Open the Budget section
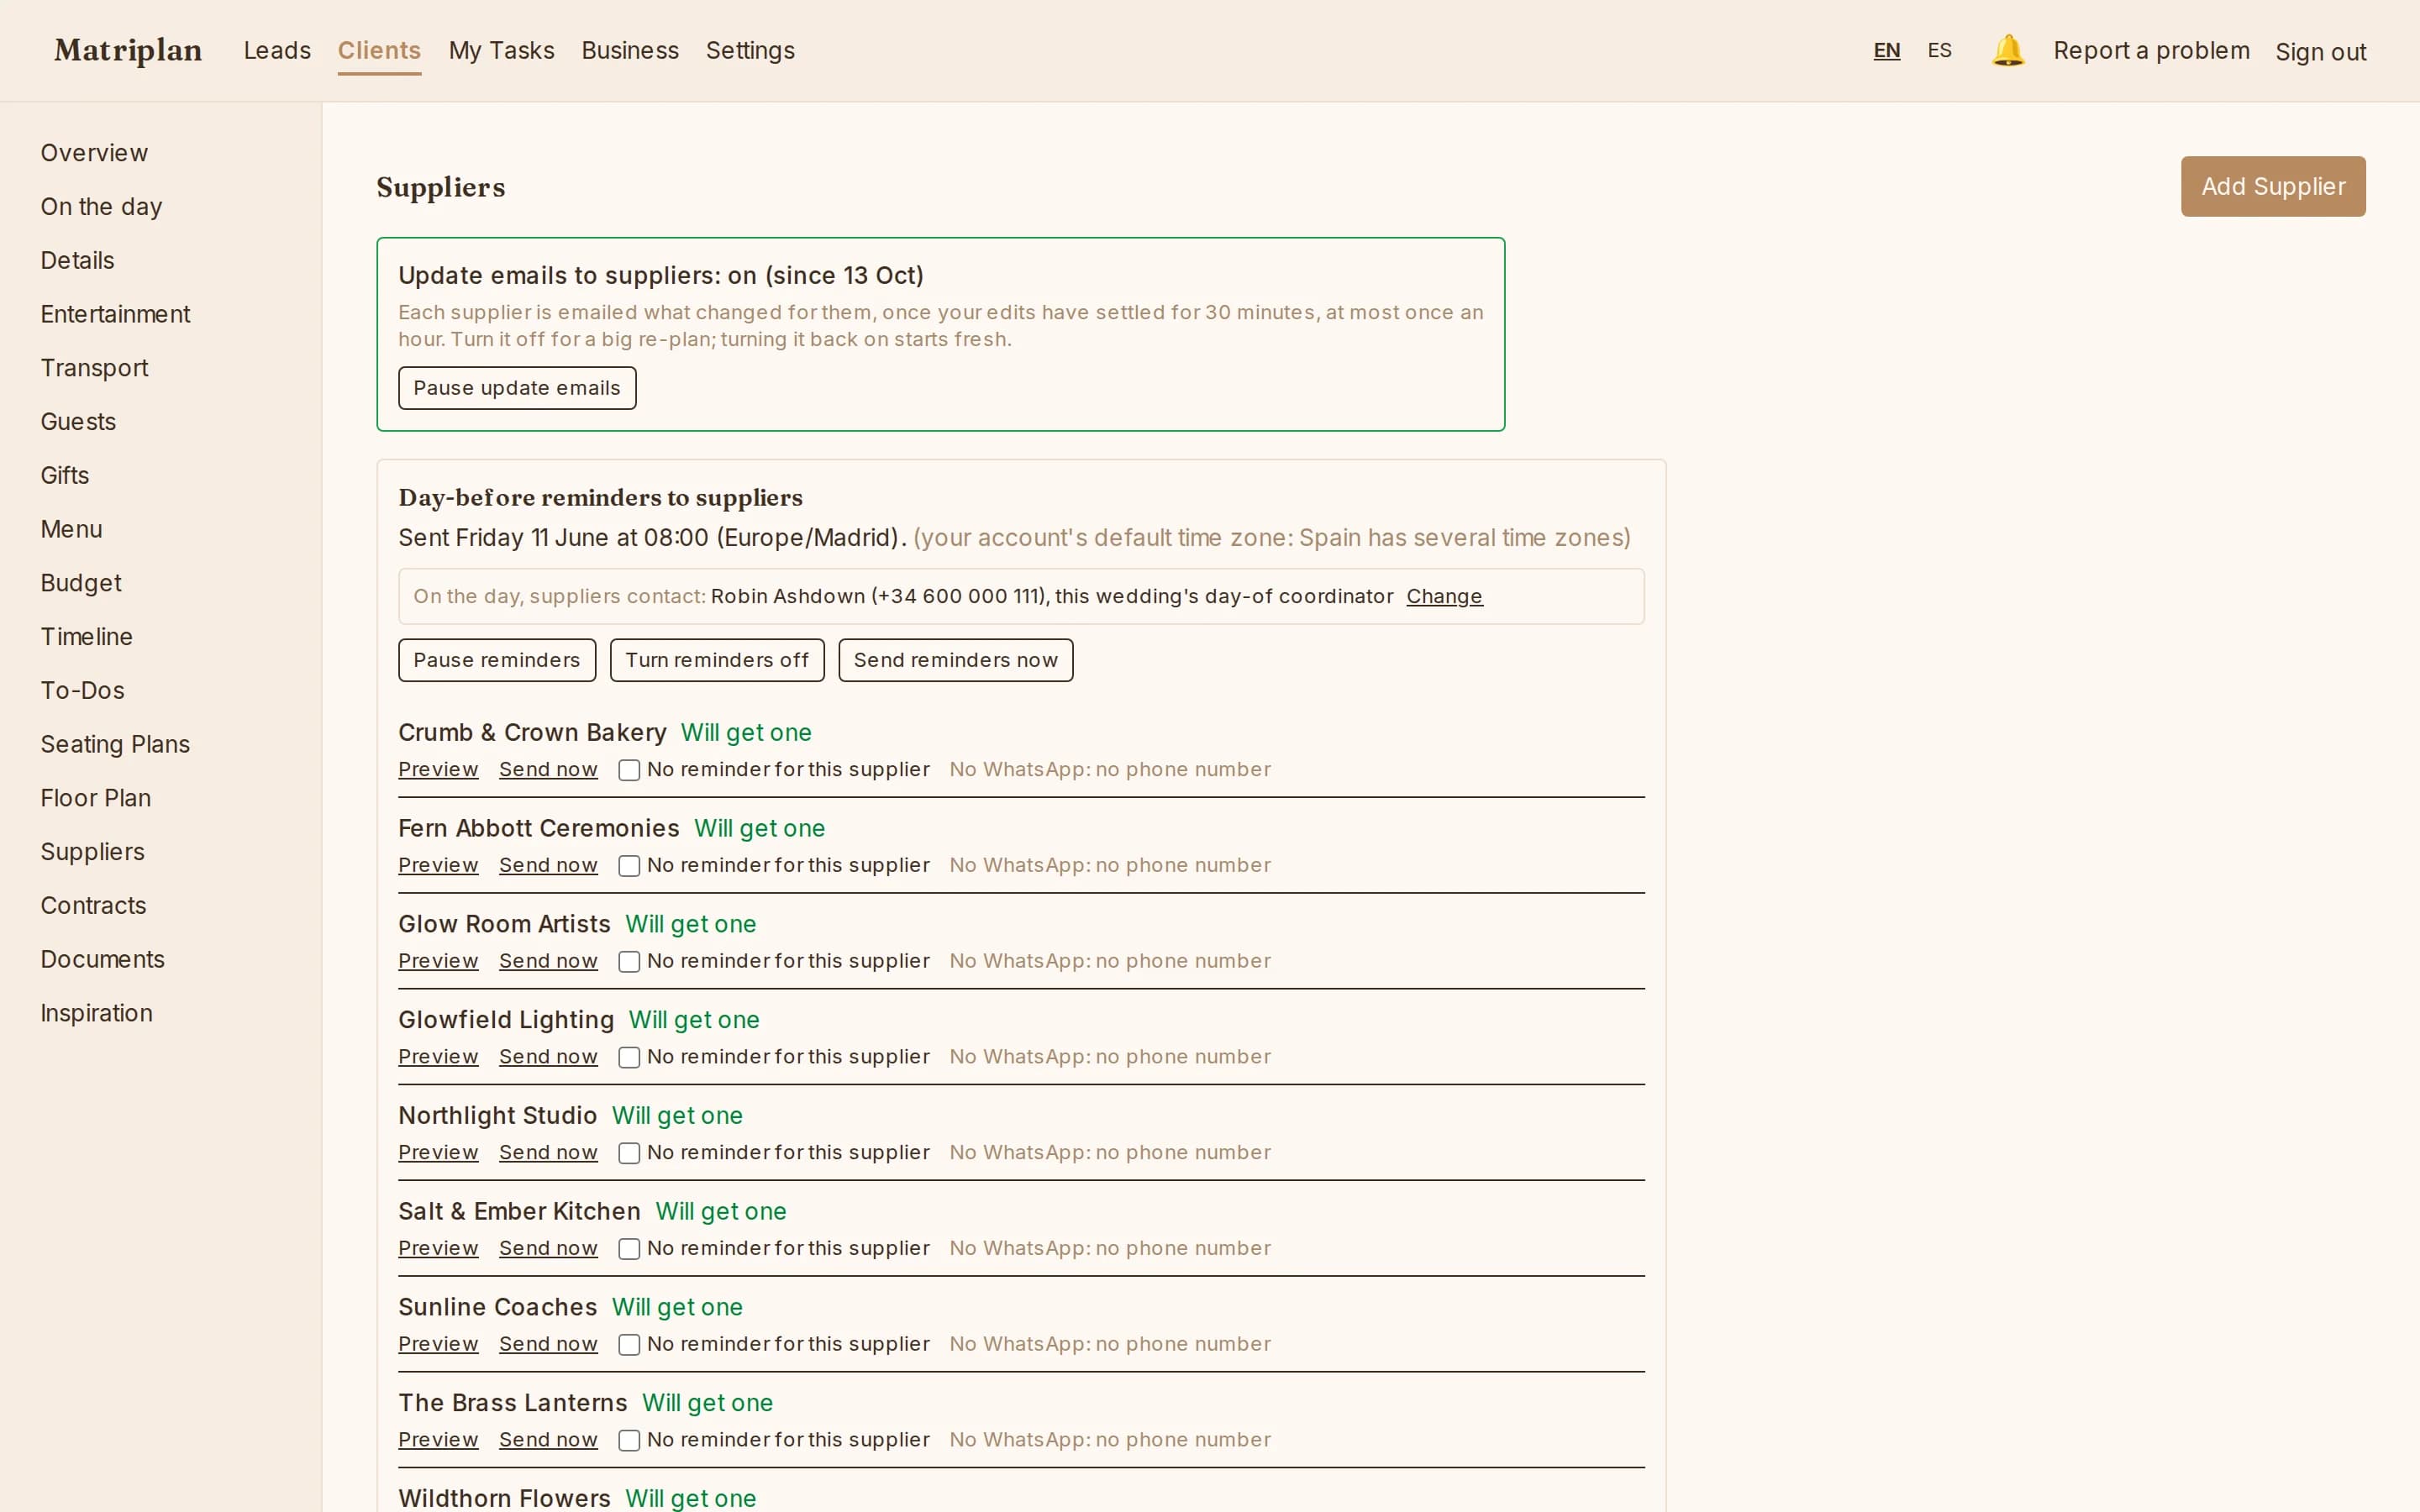Screen dimensions: 2420x1512 tap(81, 583)
